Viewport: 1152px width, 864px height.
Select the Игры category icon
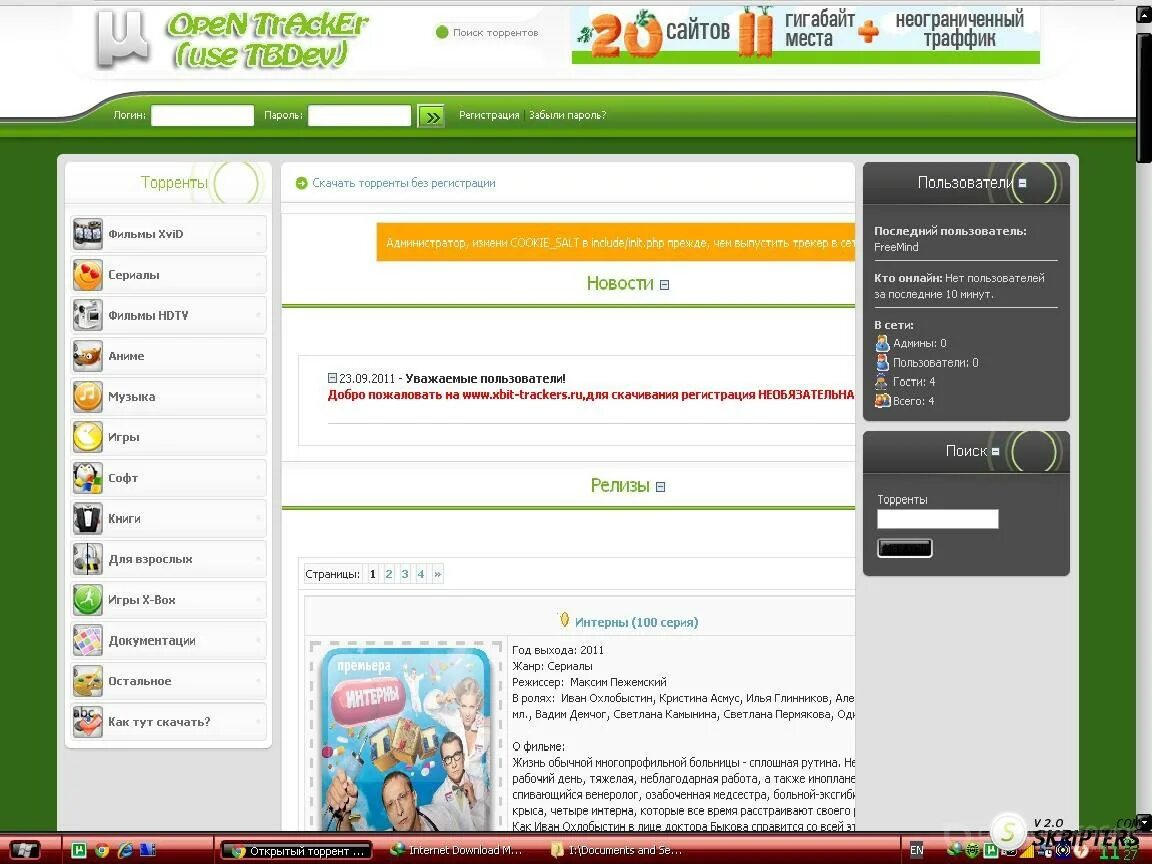[87, 437]
